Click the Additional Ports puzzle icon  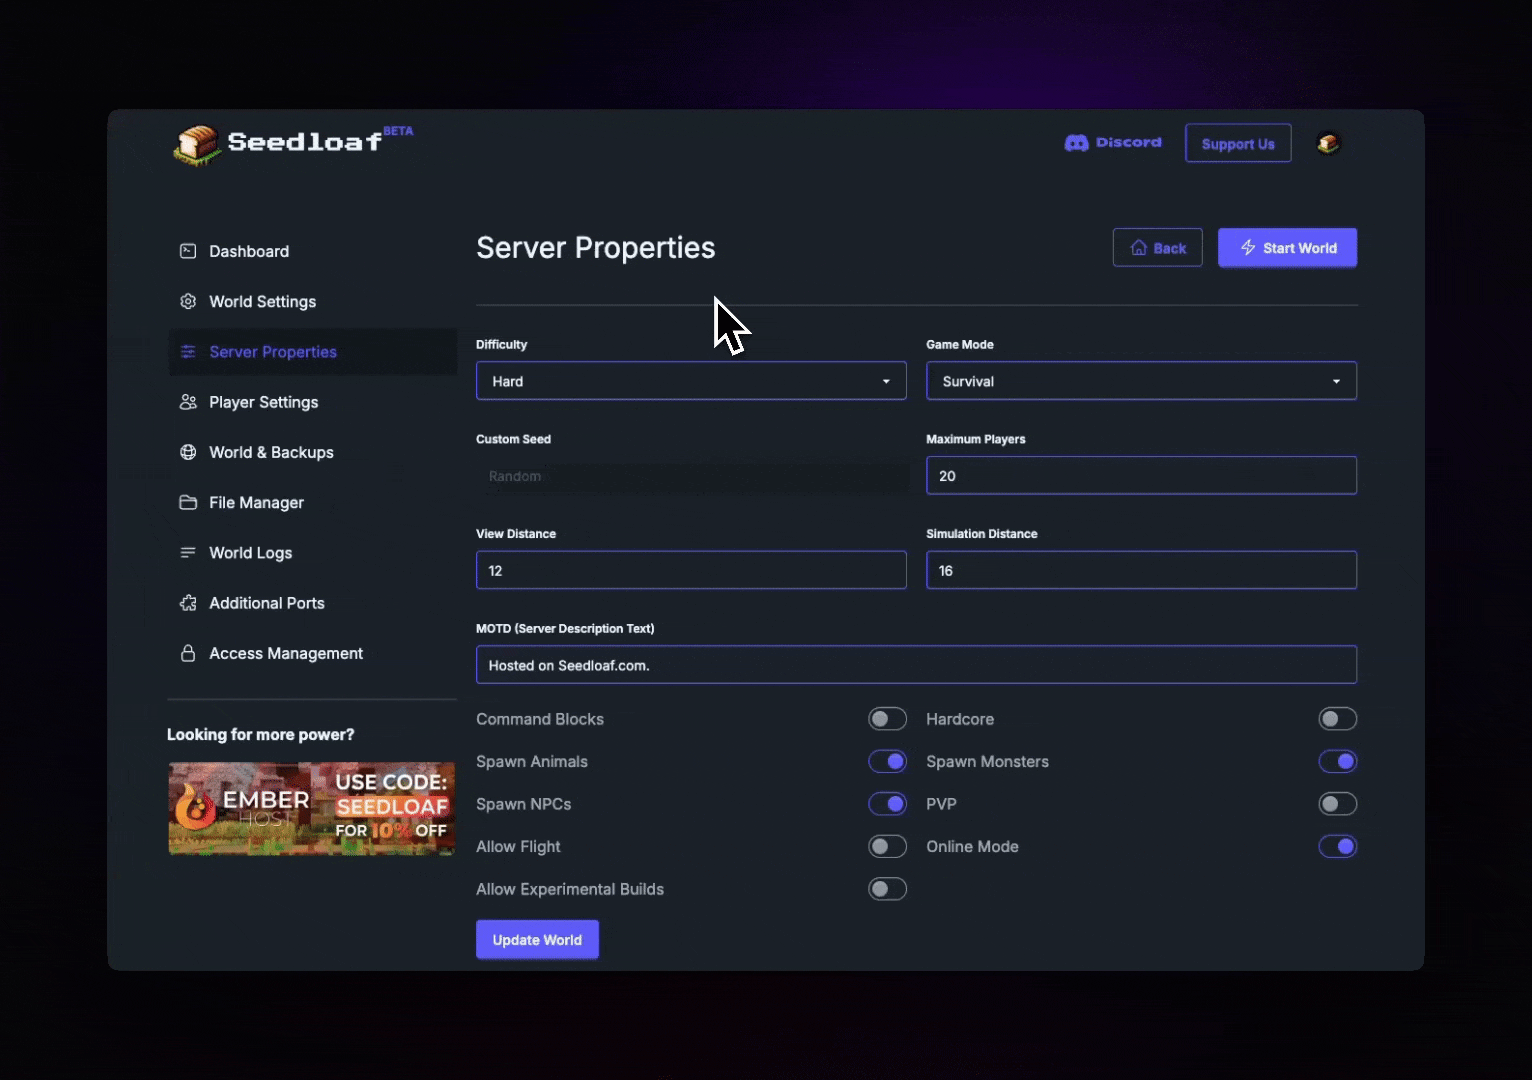(188, 603)
